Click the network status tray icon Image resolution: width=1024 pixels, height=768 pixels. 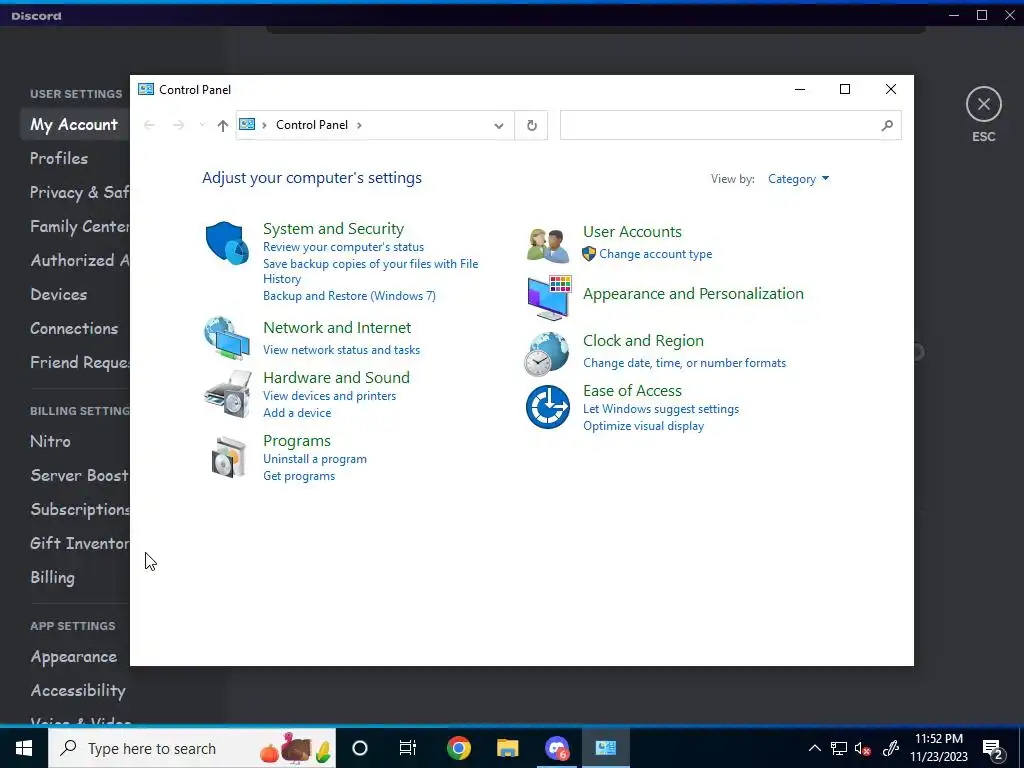pos(839,748)
